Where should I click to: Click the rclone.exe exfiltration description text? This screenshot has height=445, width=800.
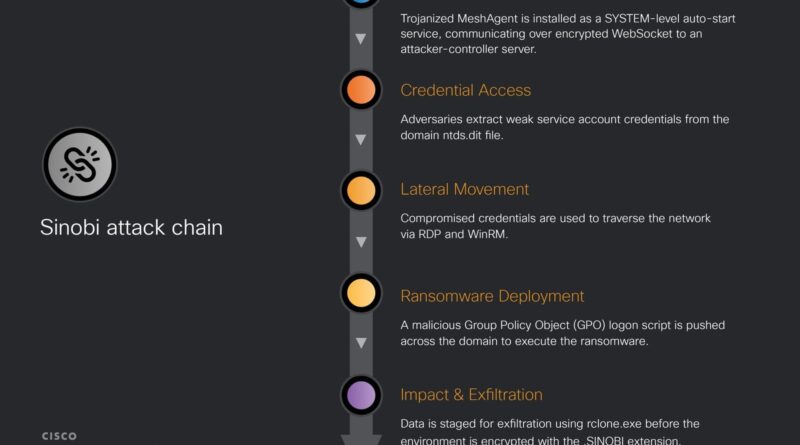coord(549,432)
